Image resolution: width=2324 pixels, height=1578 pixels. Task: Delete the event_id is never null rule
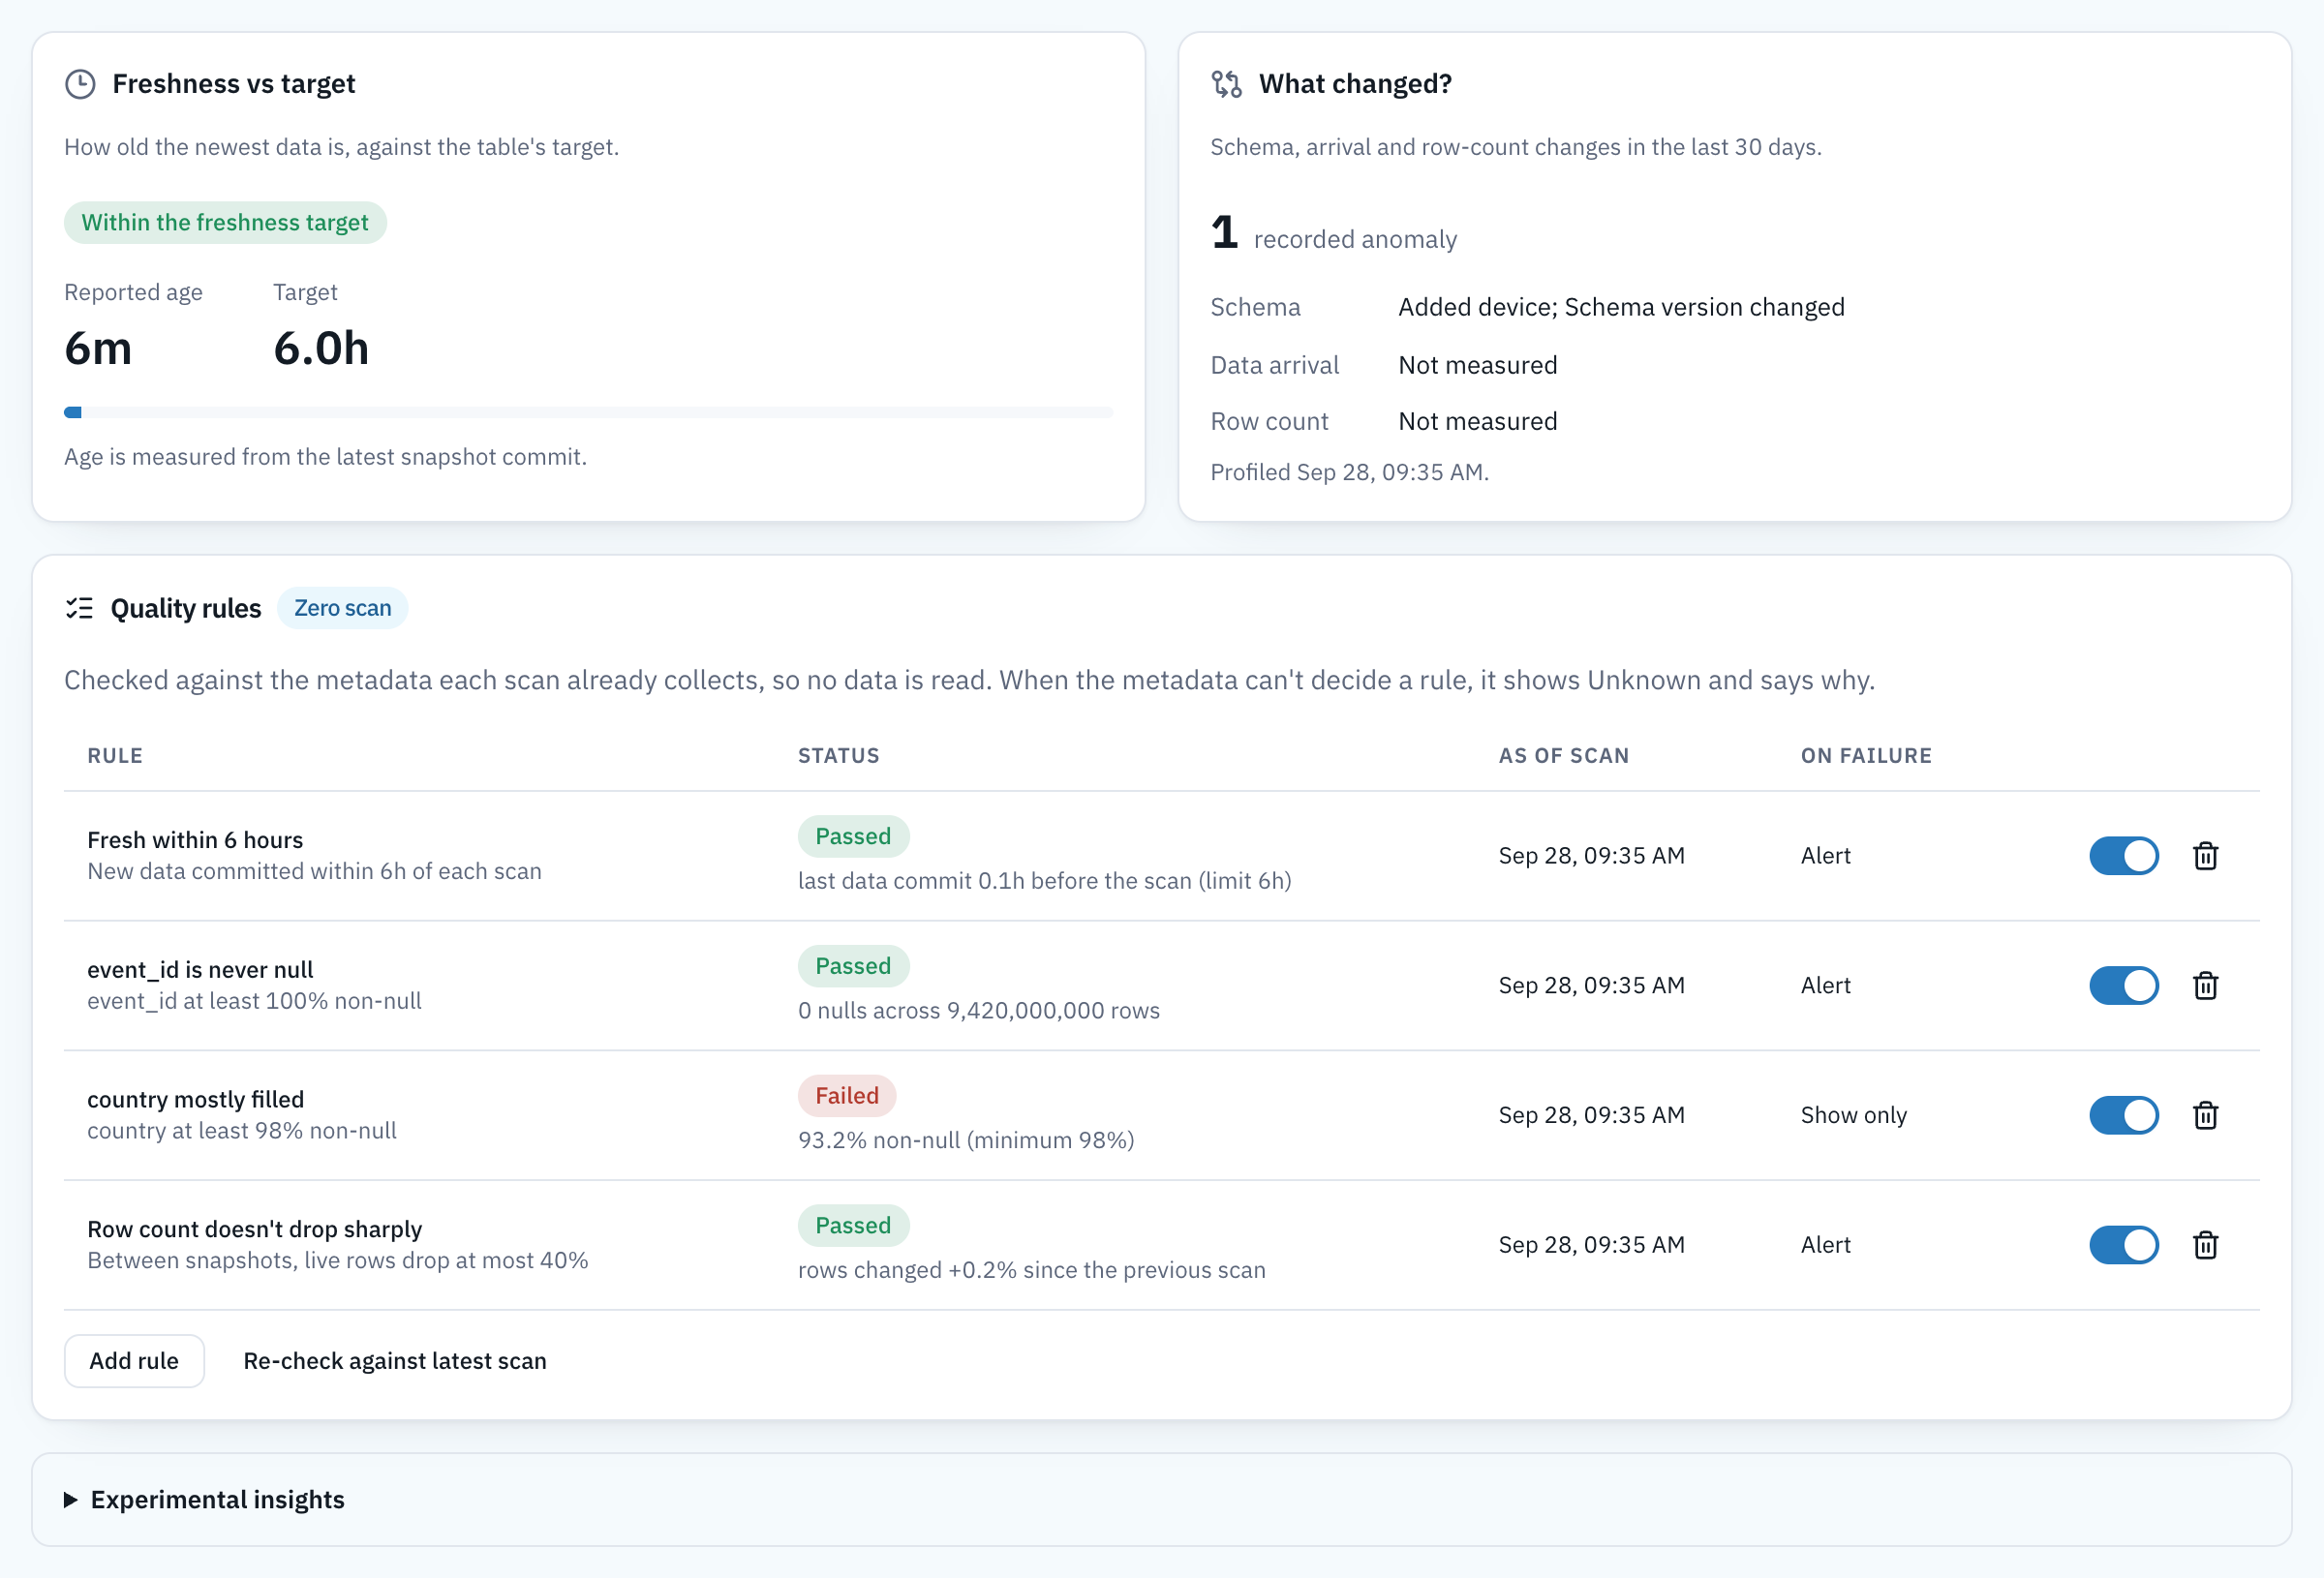(x=2205, y=986)
